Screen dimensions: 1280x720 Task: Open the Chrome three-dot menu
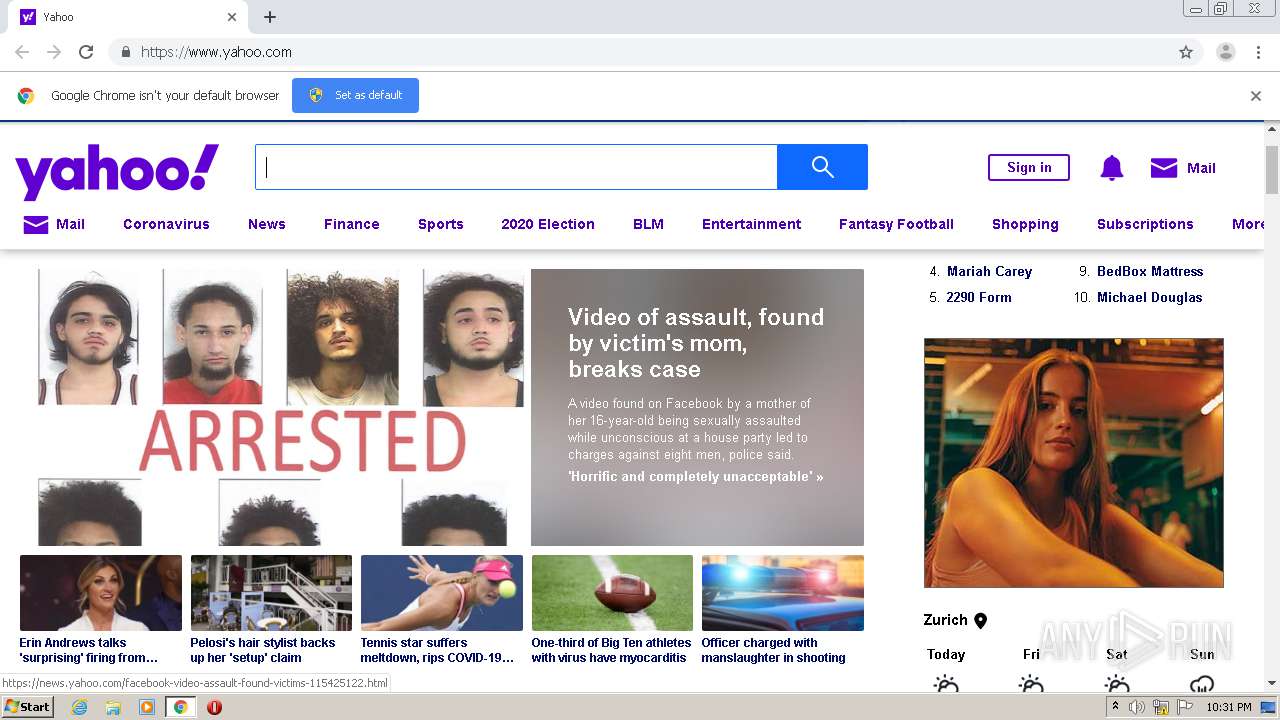point(1258,52)
